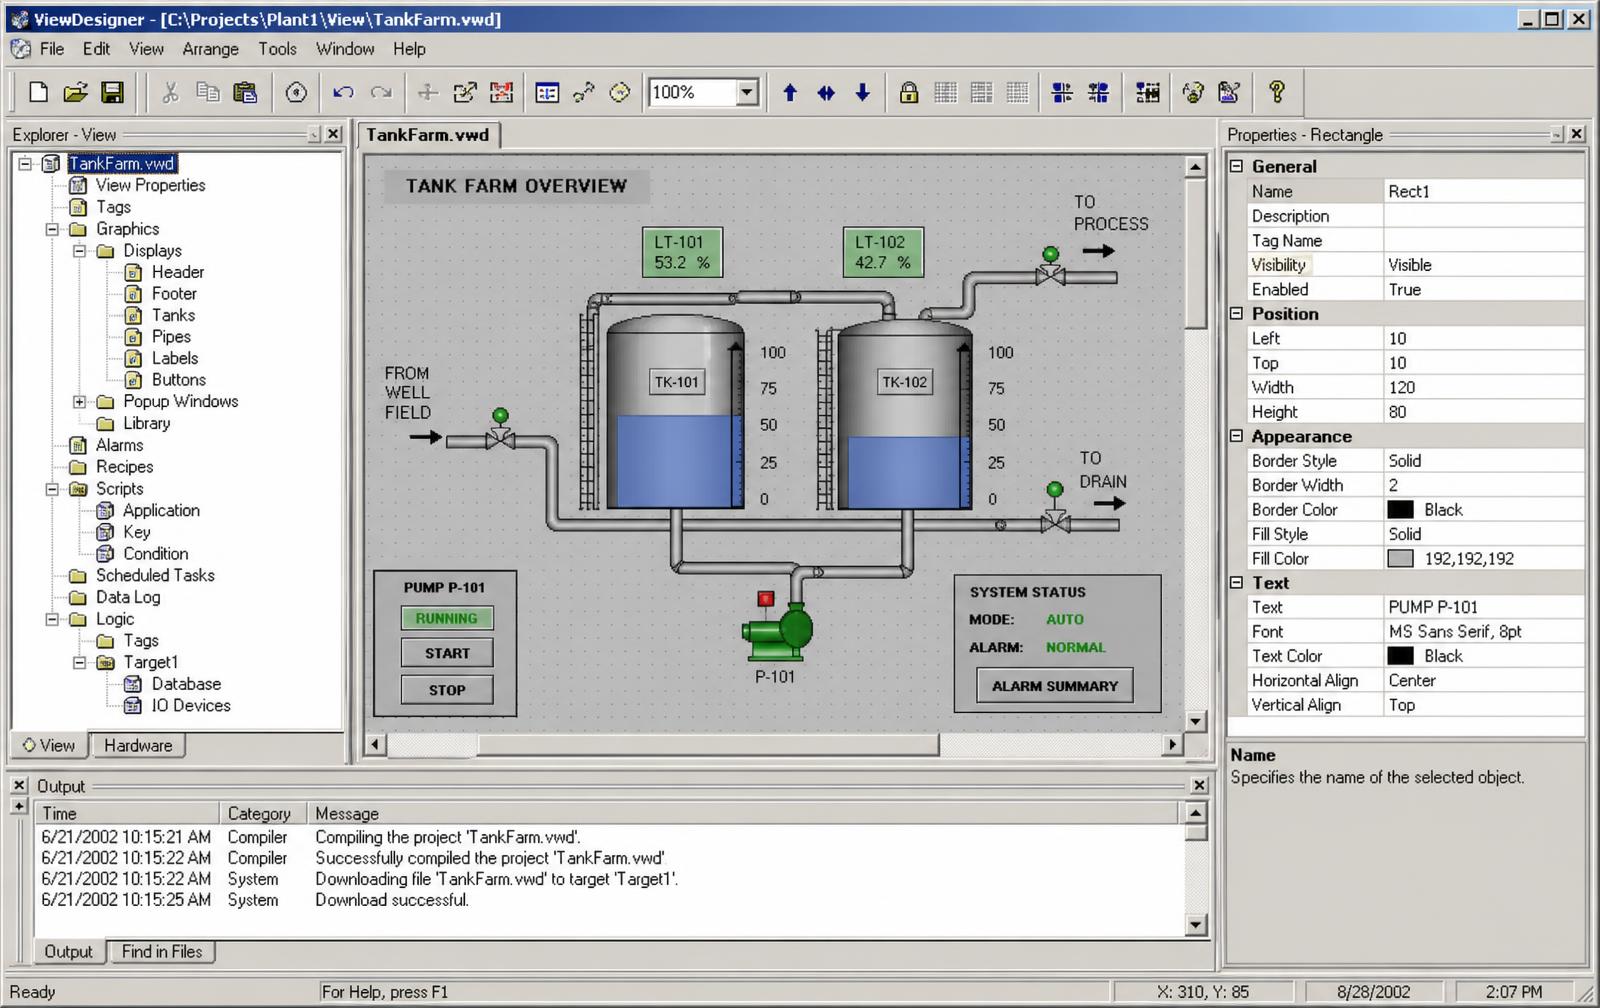Click the Undo arrow icon
Screen dimensions: 1600x1008
point(343,93)
